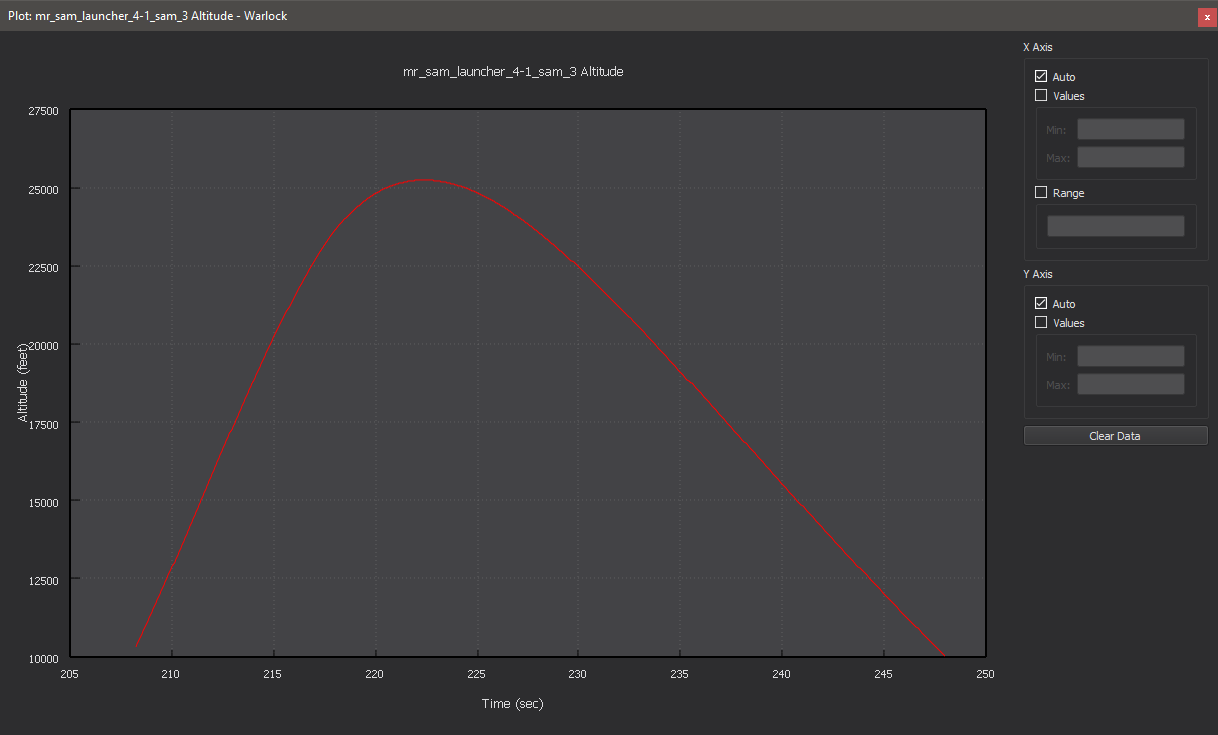This screenshot has height=735, width=1218.
Task: Click the 17500 Y-axis tick label
Action: 42,424
